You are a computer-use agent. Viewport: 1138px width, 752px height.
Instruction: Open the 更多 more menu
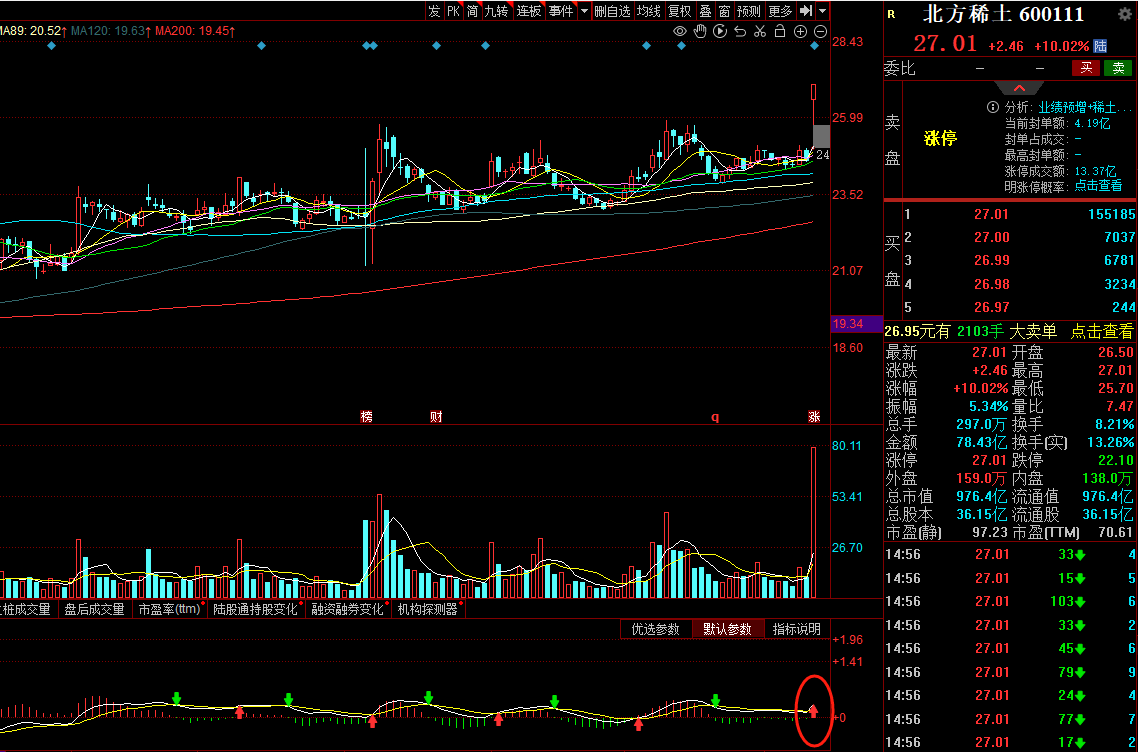click(781, 11)
